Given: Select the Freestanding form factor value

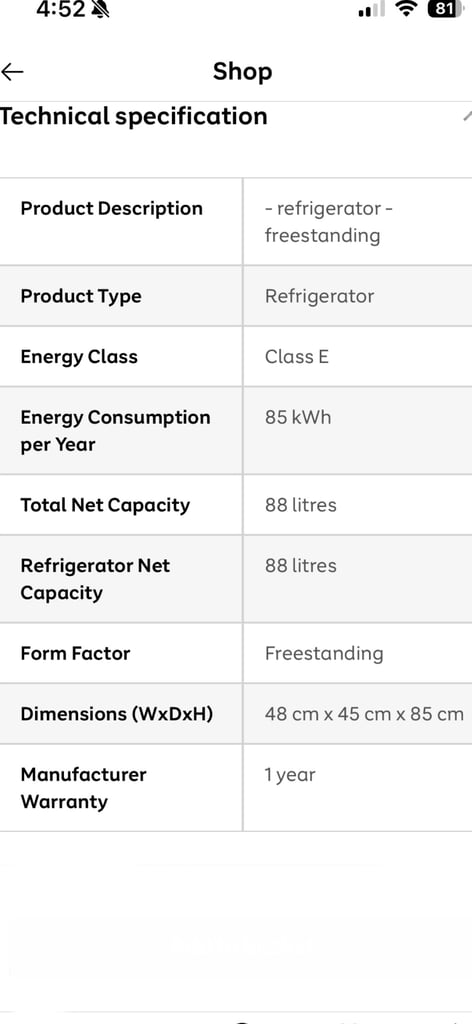Looking at the screenshot, I should pos(324,653).
